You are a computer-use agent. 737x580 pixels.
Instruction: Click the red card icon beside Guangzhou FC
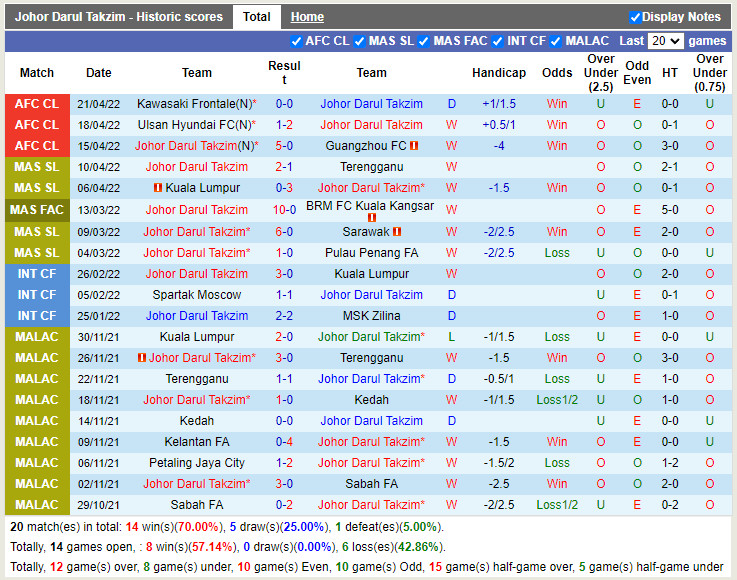(x=414, y=146)
